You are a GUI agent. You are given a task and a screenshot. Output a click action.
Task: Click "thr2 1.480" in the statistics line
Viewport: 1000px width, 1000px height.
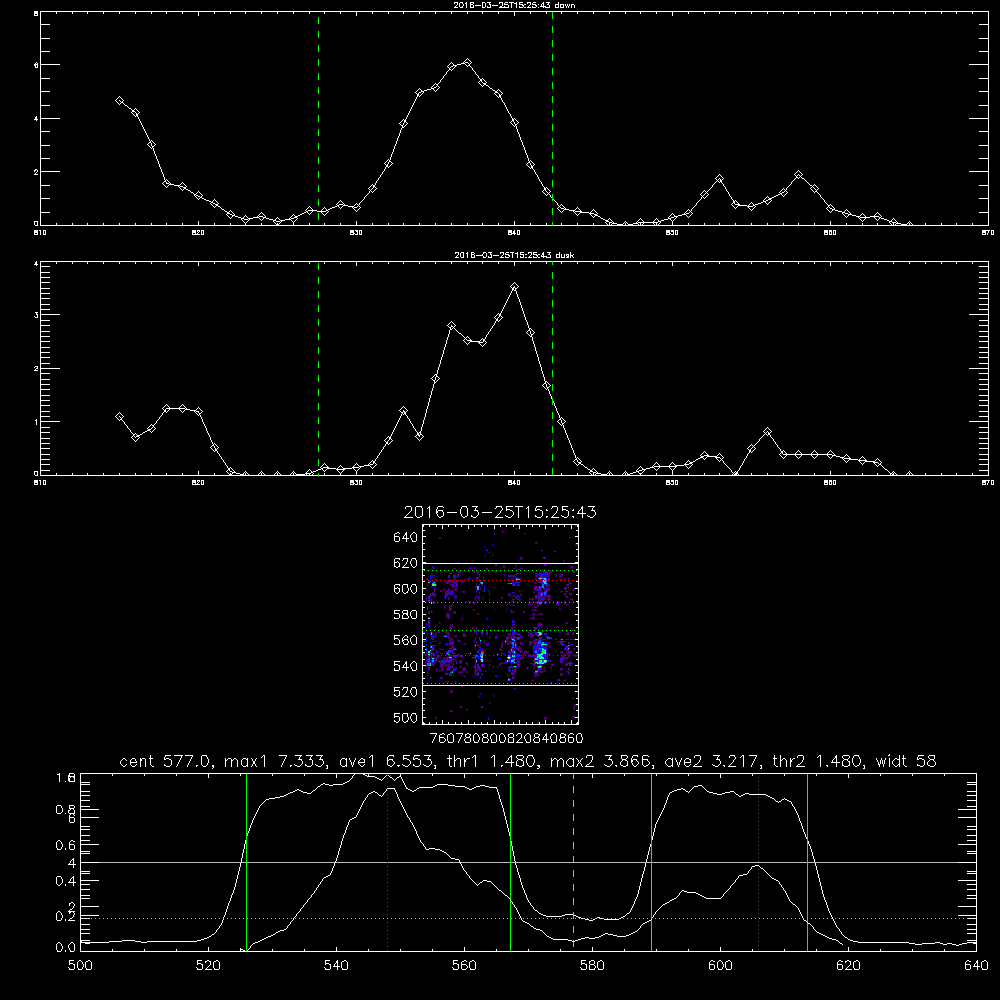[x=818, y=761]
